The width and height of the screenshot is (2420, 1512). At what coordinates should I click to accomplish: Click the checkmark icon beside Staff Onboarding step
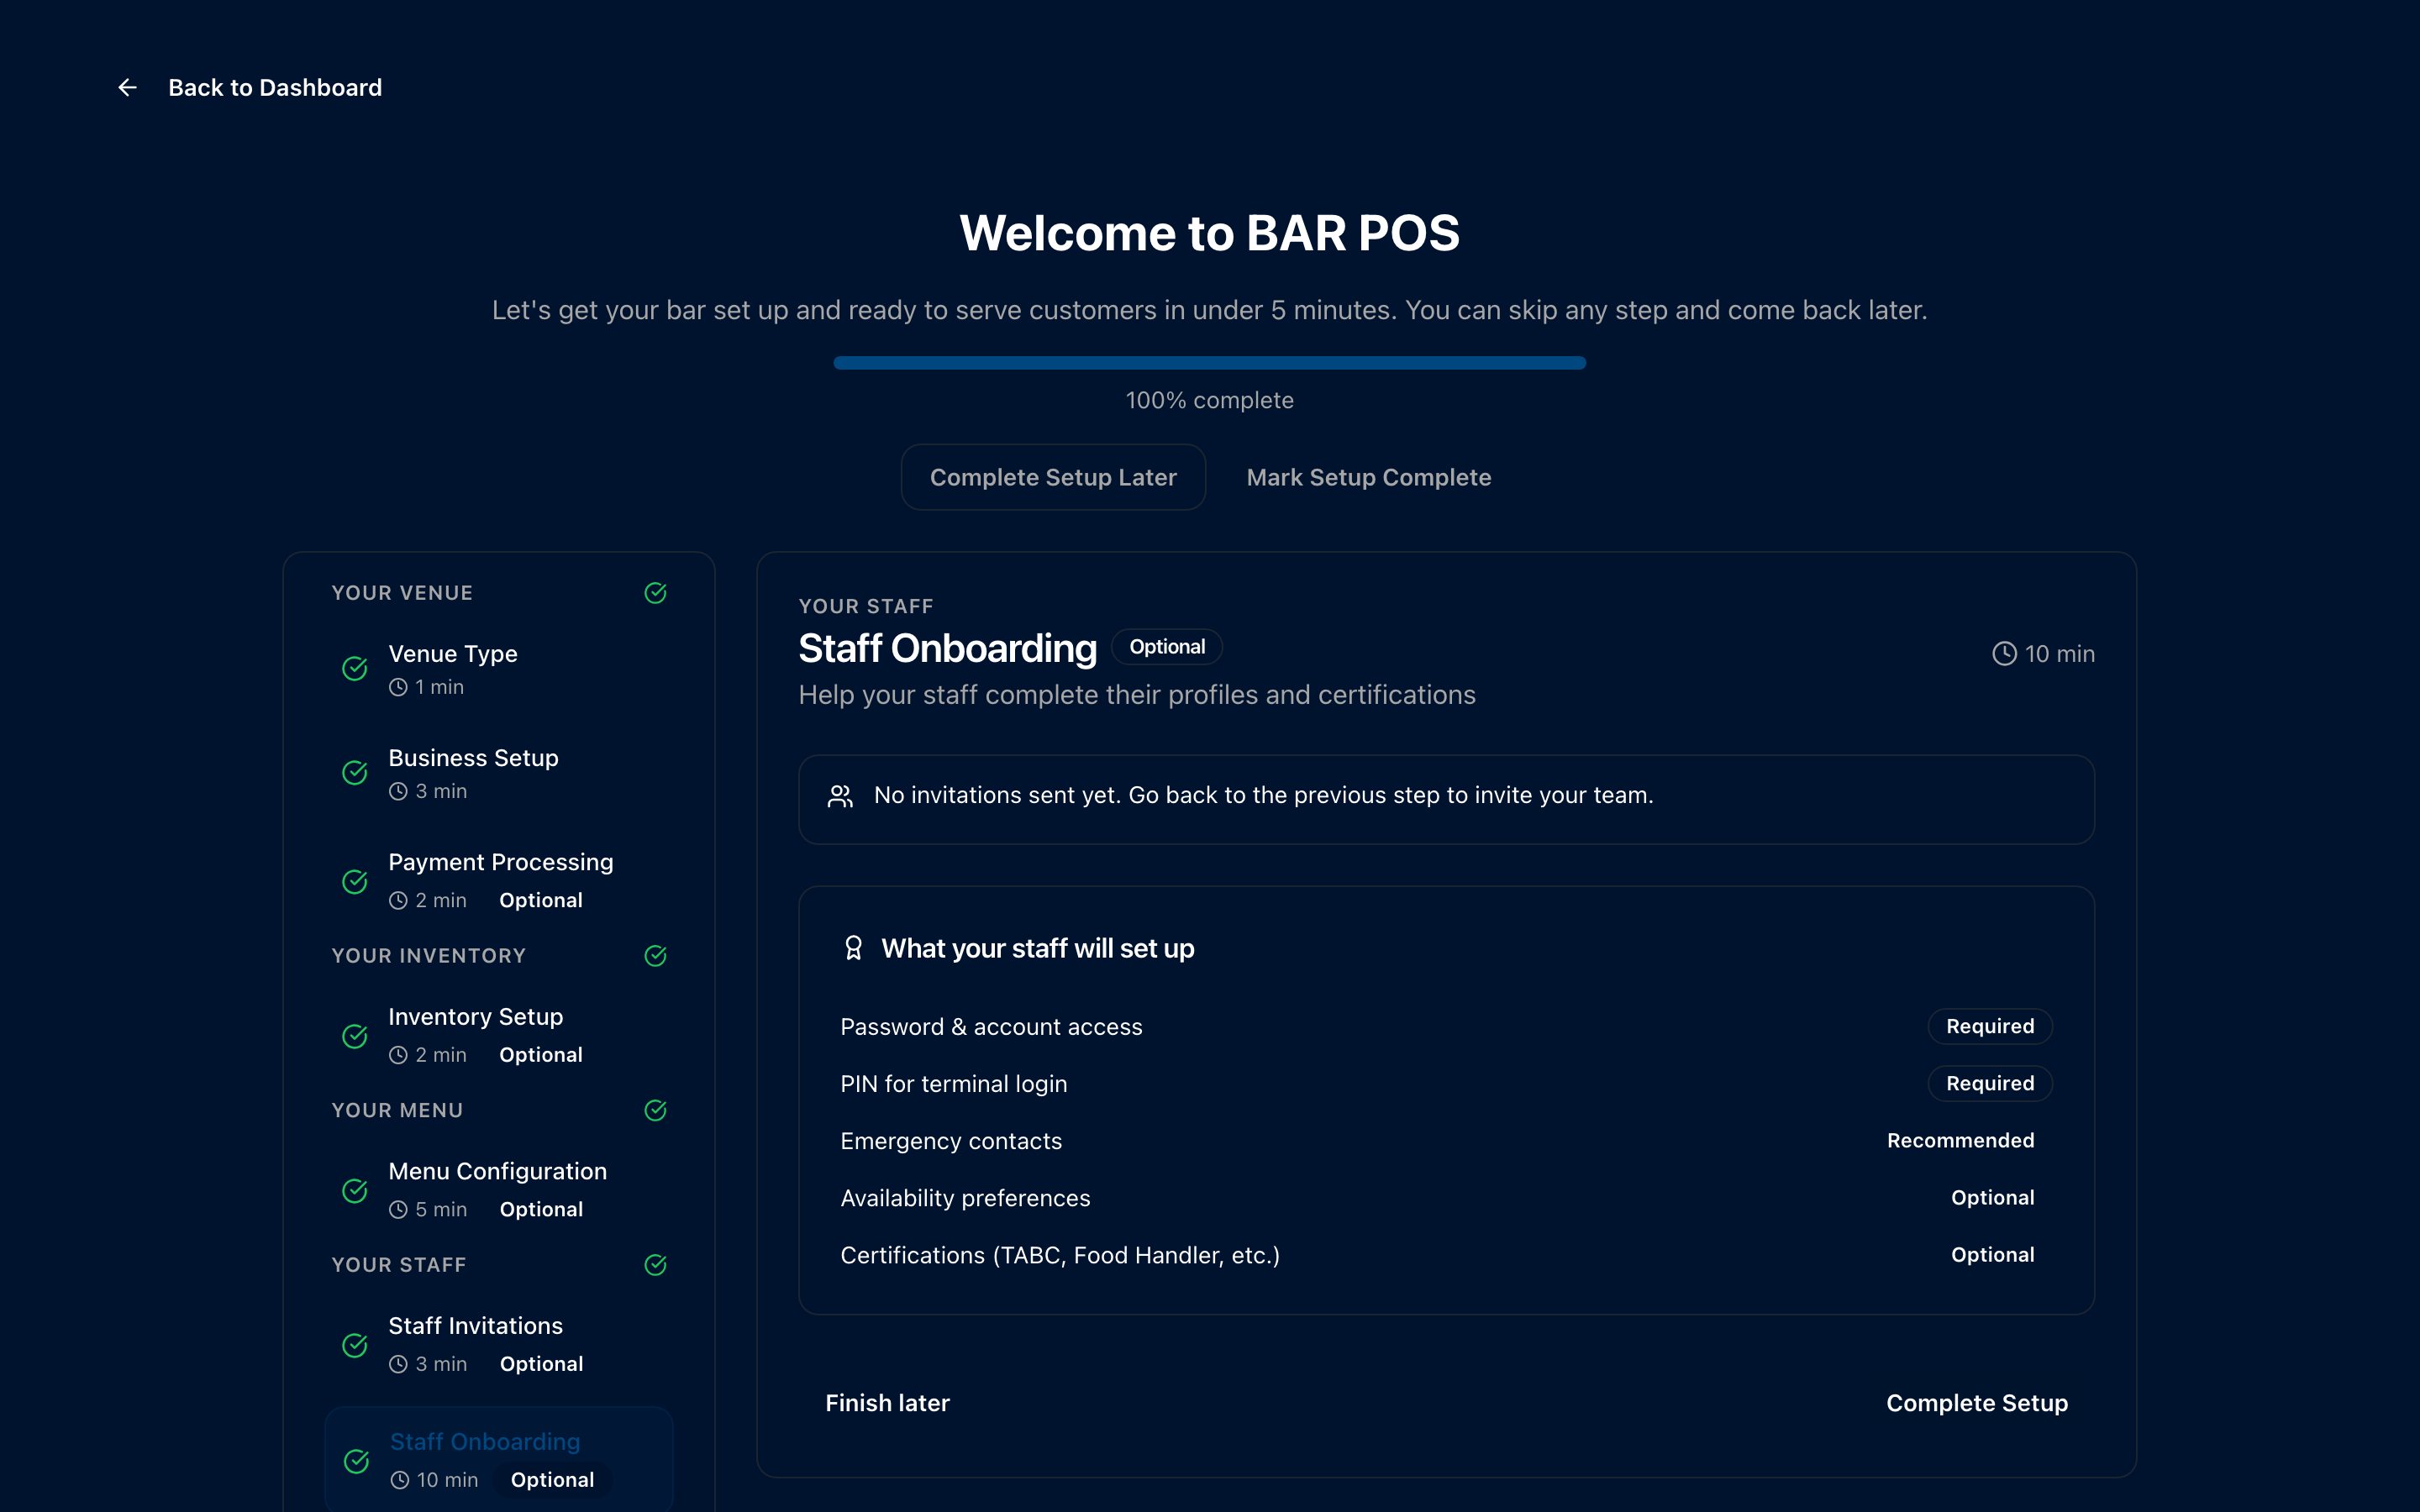click(356, 1461)
